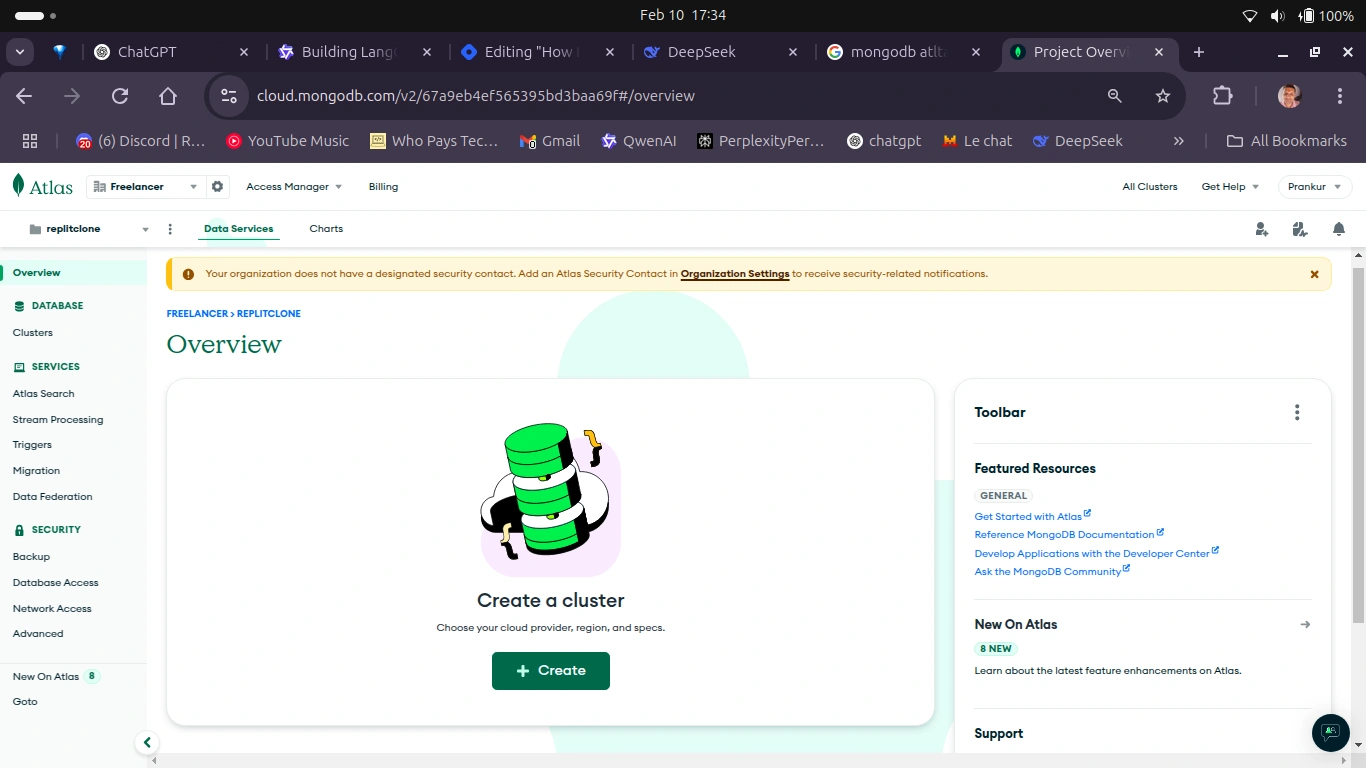Collapse the left navigation sidebar
The width and height of the screenshot is (1366, 768).
147,743
